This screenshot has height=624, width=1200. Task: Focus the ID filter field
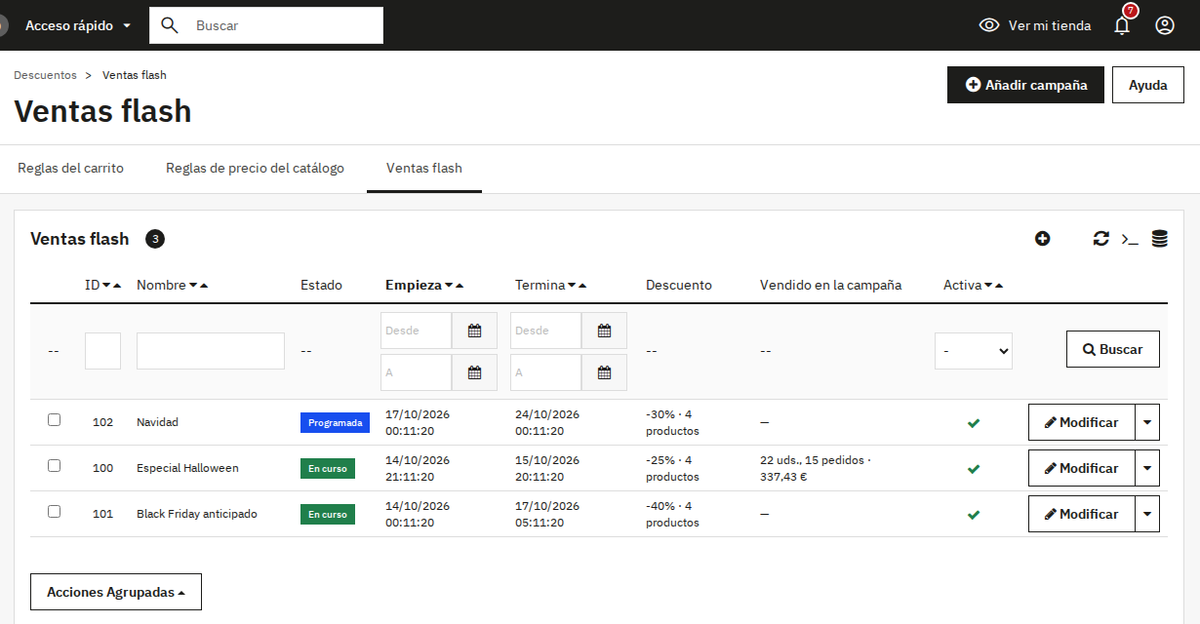point(103,351)
